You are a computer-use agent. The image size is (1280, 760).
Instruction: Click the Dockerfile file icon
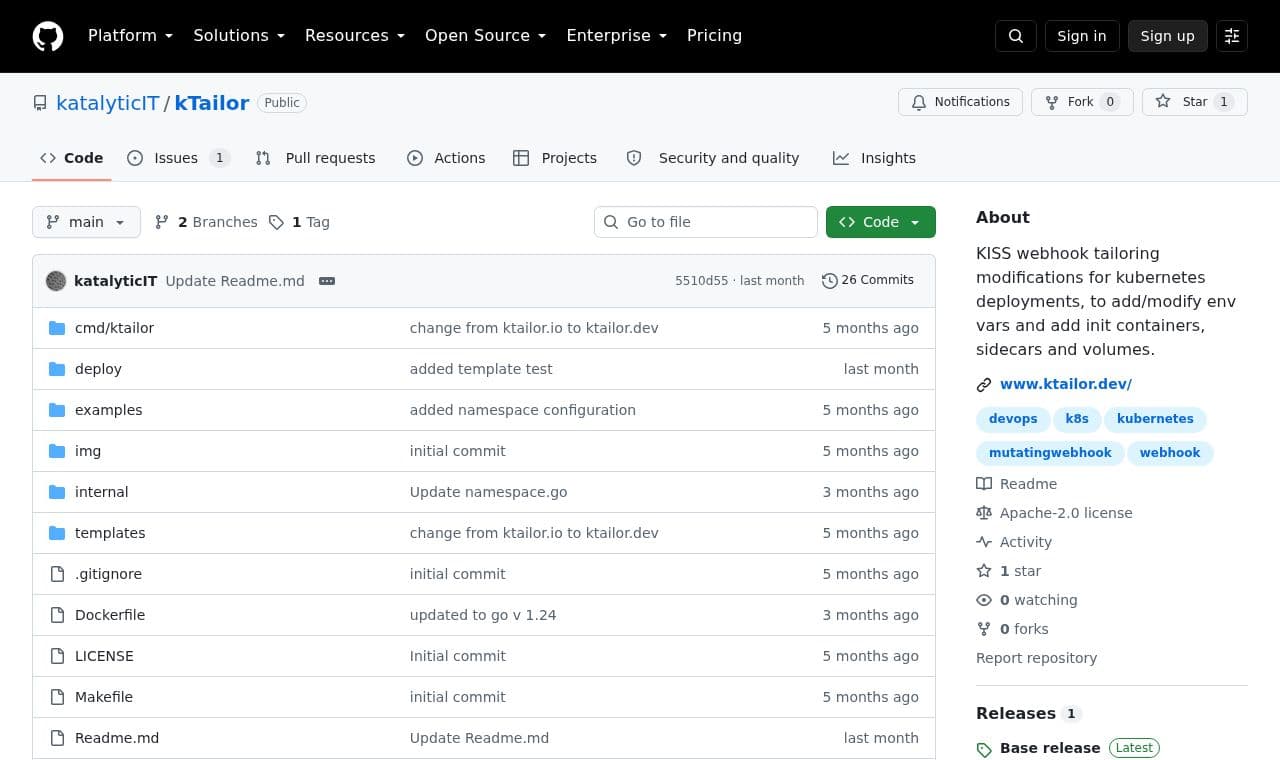[57, 615]
